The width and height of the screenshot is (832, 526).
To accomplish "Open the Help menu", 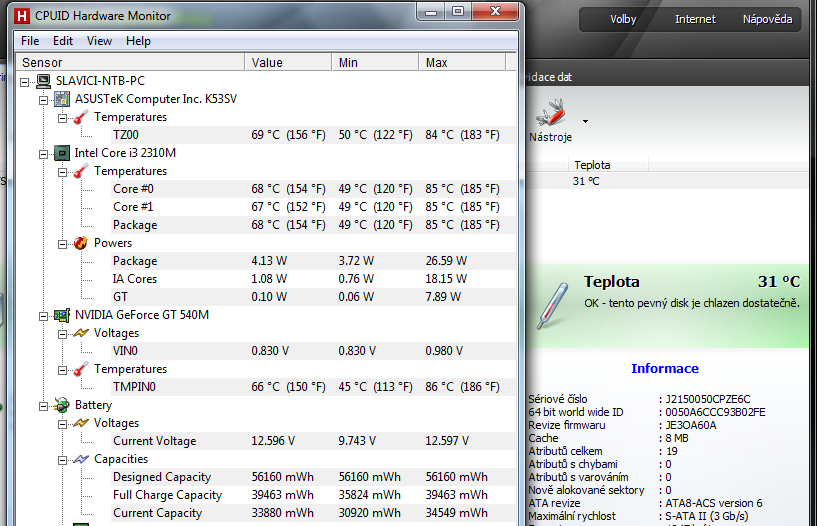I will coord(138,41).
